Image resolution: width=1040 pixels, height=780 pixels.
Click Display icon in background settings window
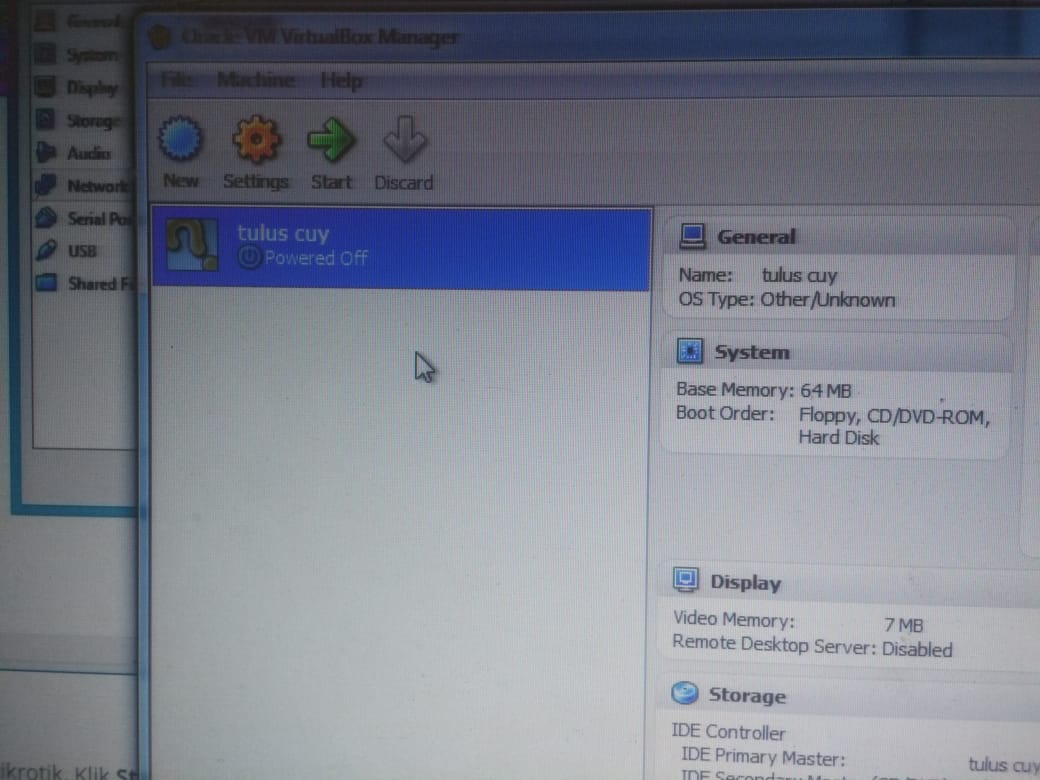(46, 86)
